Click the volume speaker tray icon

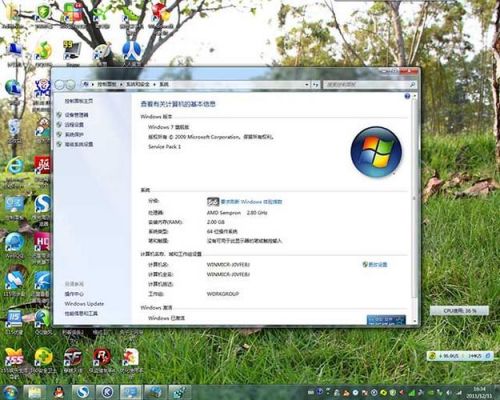click(x=449, y=393)
